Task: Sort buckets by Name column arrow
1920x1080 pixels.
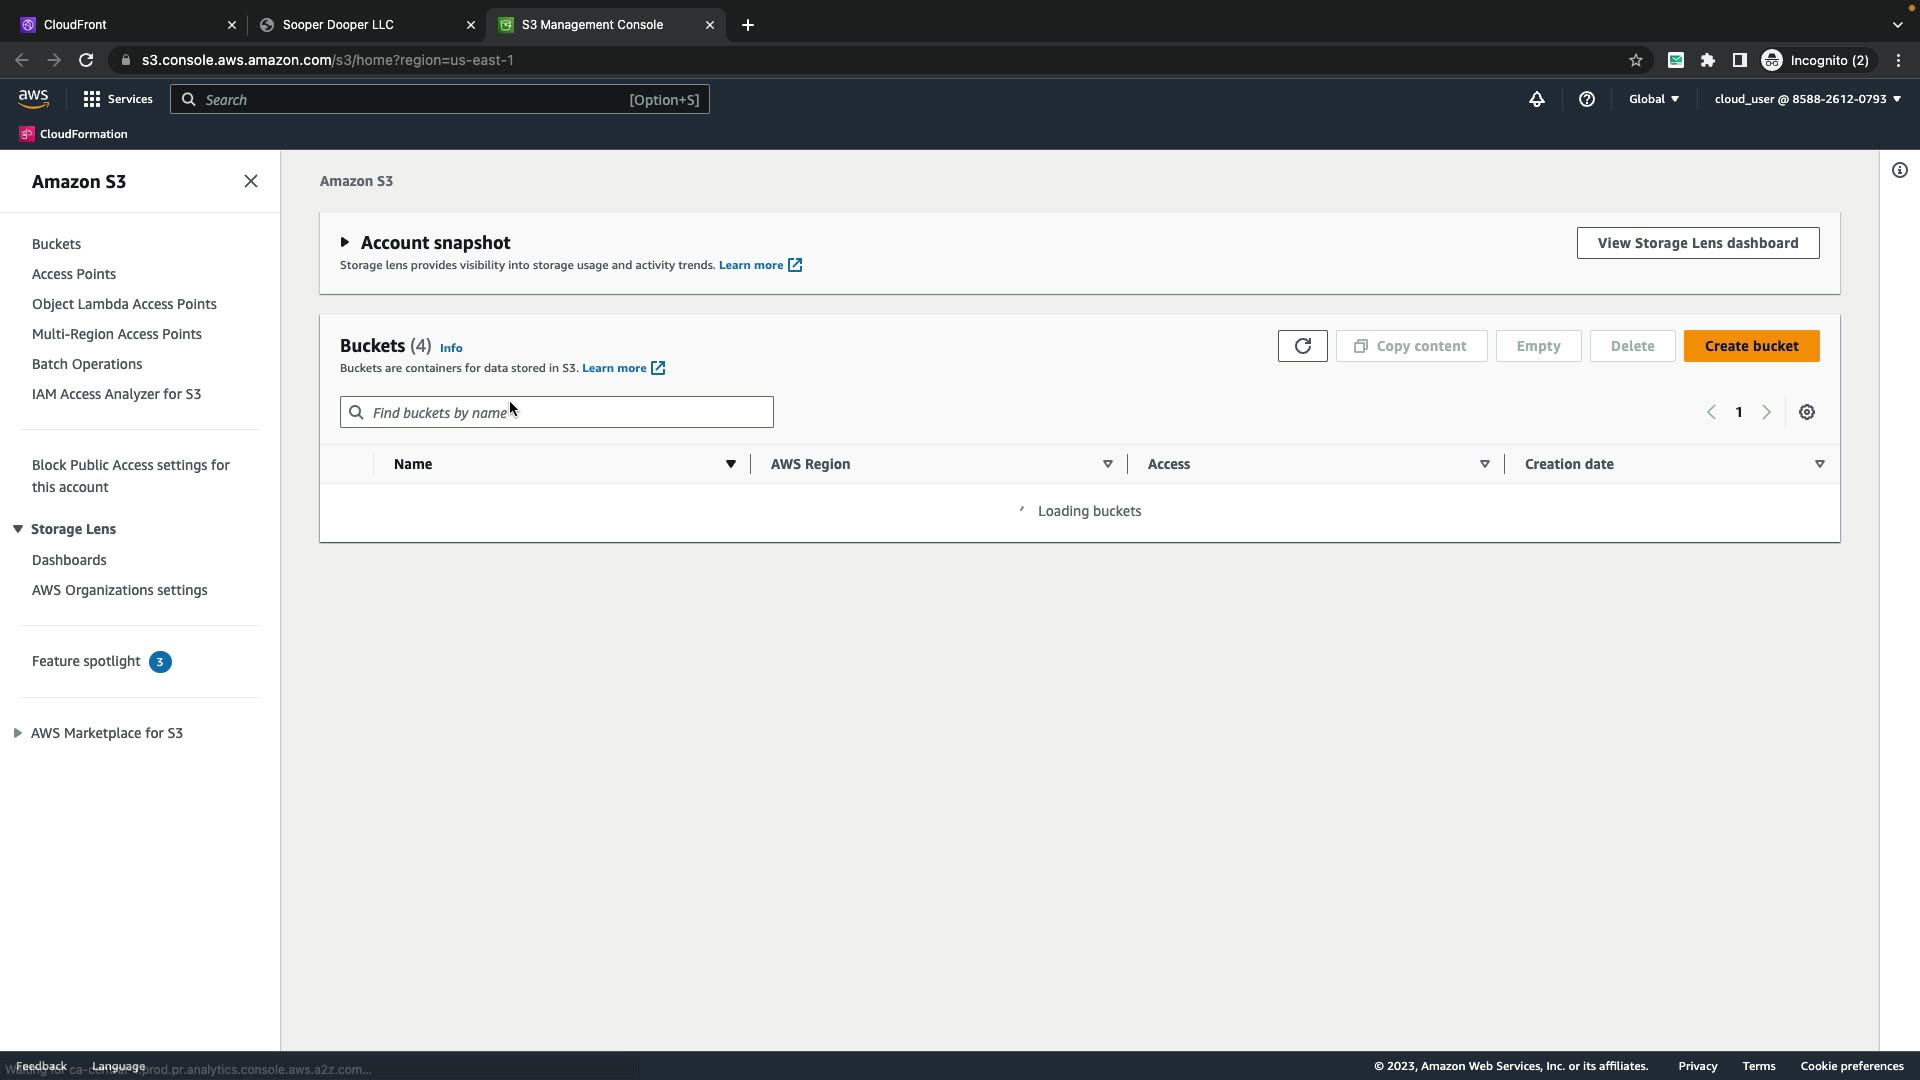Action: tap(730, 464)
